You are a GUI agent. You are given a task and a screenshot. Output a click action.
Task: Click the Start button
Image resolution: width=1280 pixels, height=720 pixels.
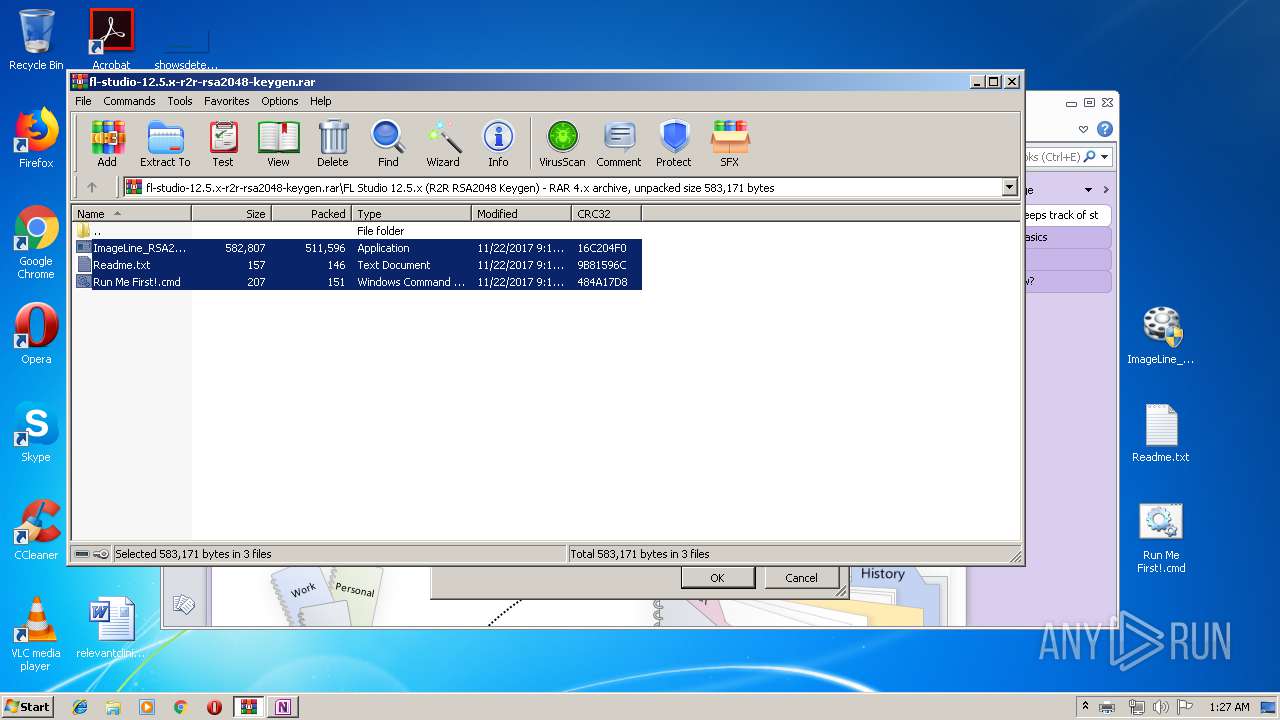pyautogui.click(x=27, y=706)
